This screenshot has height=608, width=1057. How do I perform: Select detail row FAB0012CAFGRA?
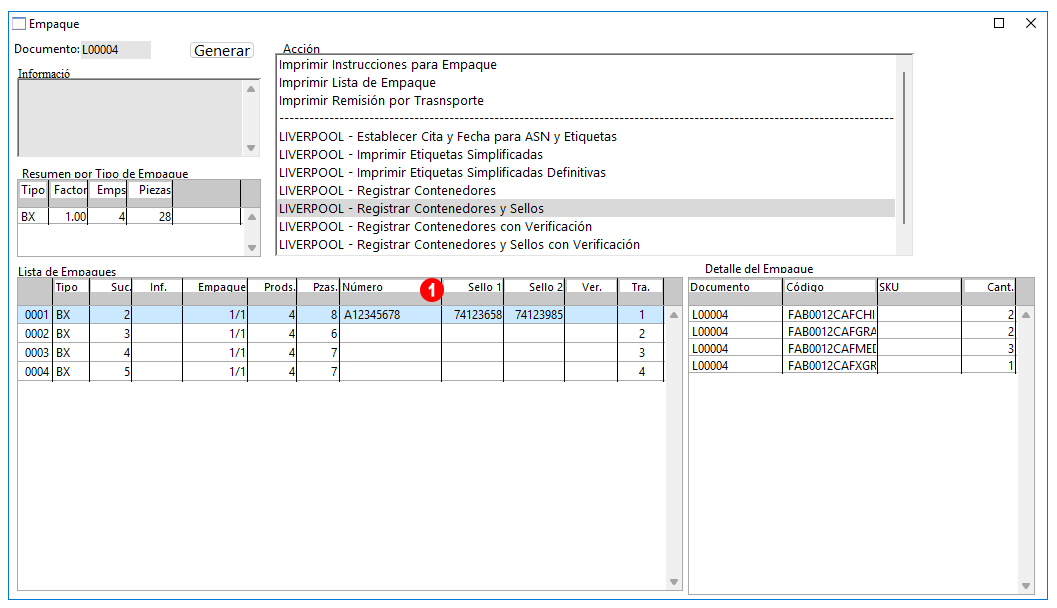(852, 332)
